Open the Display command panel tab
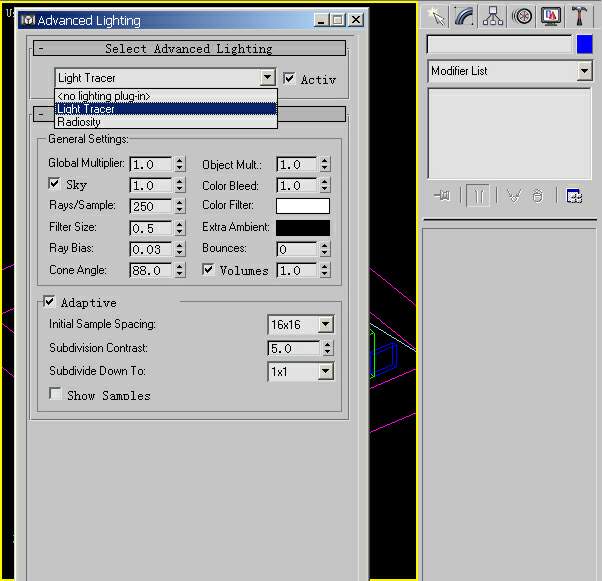The width and height of the screenshot is (602, 581). click(551, 17)
